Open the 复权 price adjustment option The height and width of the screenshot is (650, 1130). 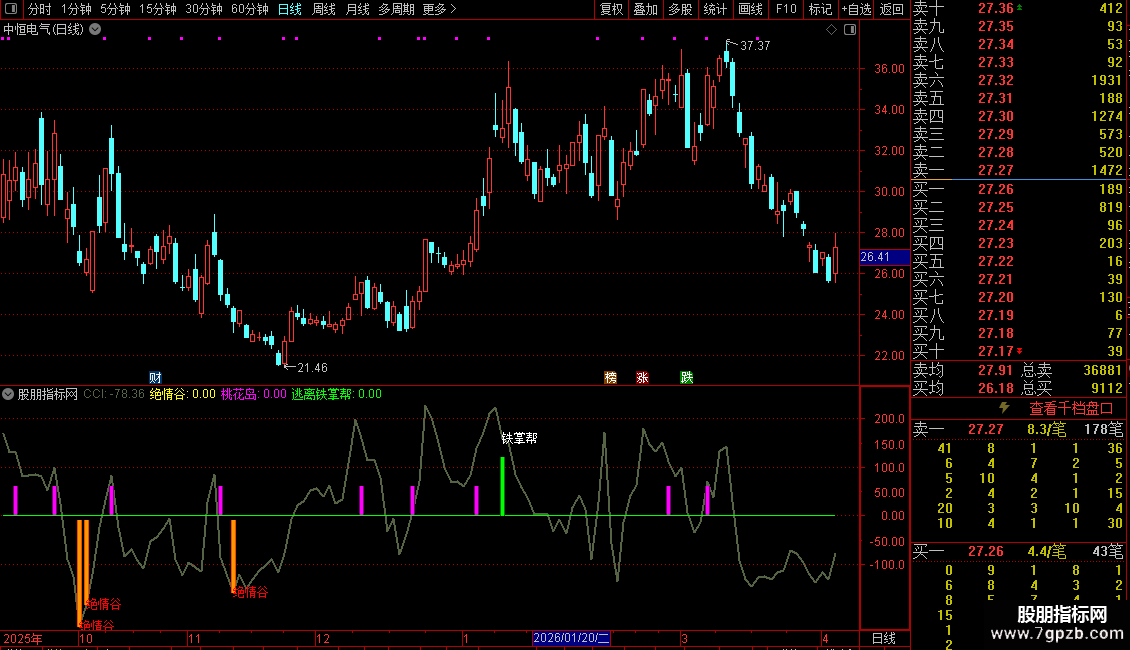click(612, 9)
